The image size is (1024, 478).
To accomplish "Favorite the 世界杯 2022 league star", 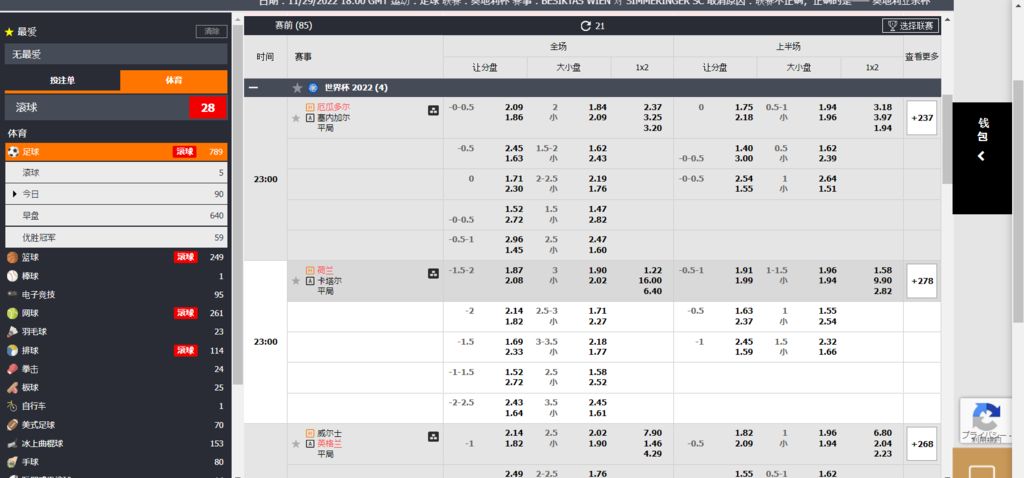I will (x=297, y=88).
